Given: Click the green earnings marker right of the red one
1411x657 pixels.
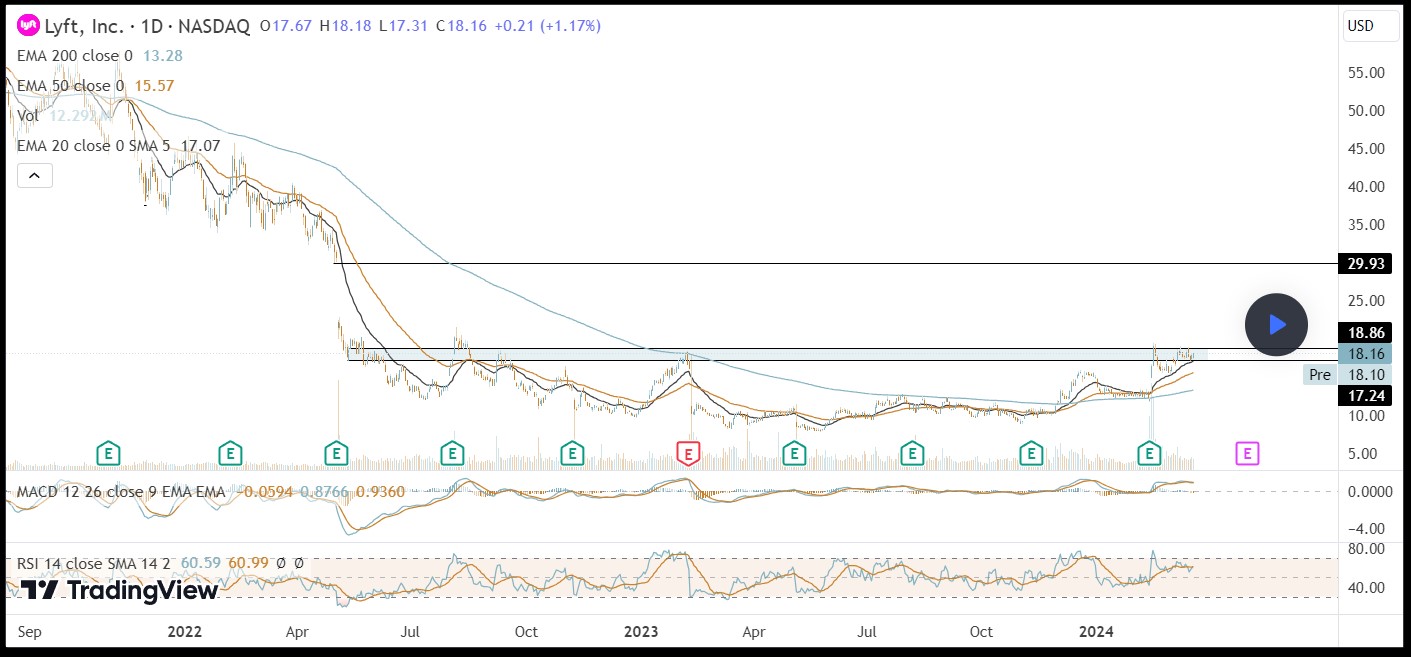Looking at the screenshot, I should pos(794,454).
